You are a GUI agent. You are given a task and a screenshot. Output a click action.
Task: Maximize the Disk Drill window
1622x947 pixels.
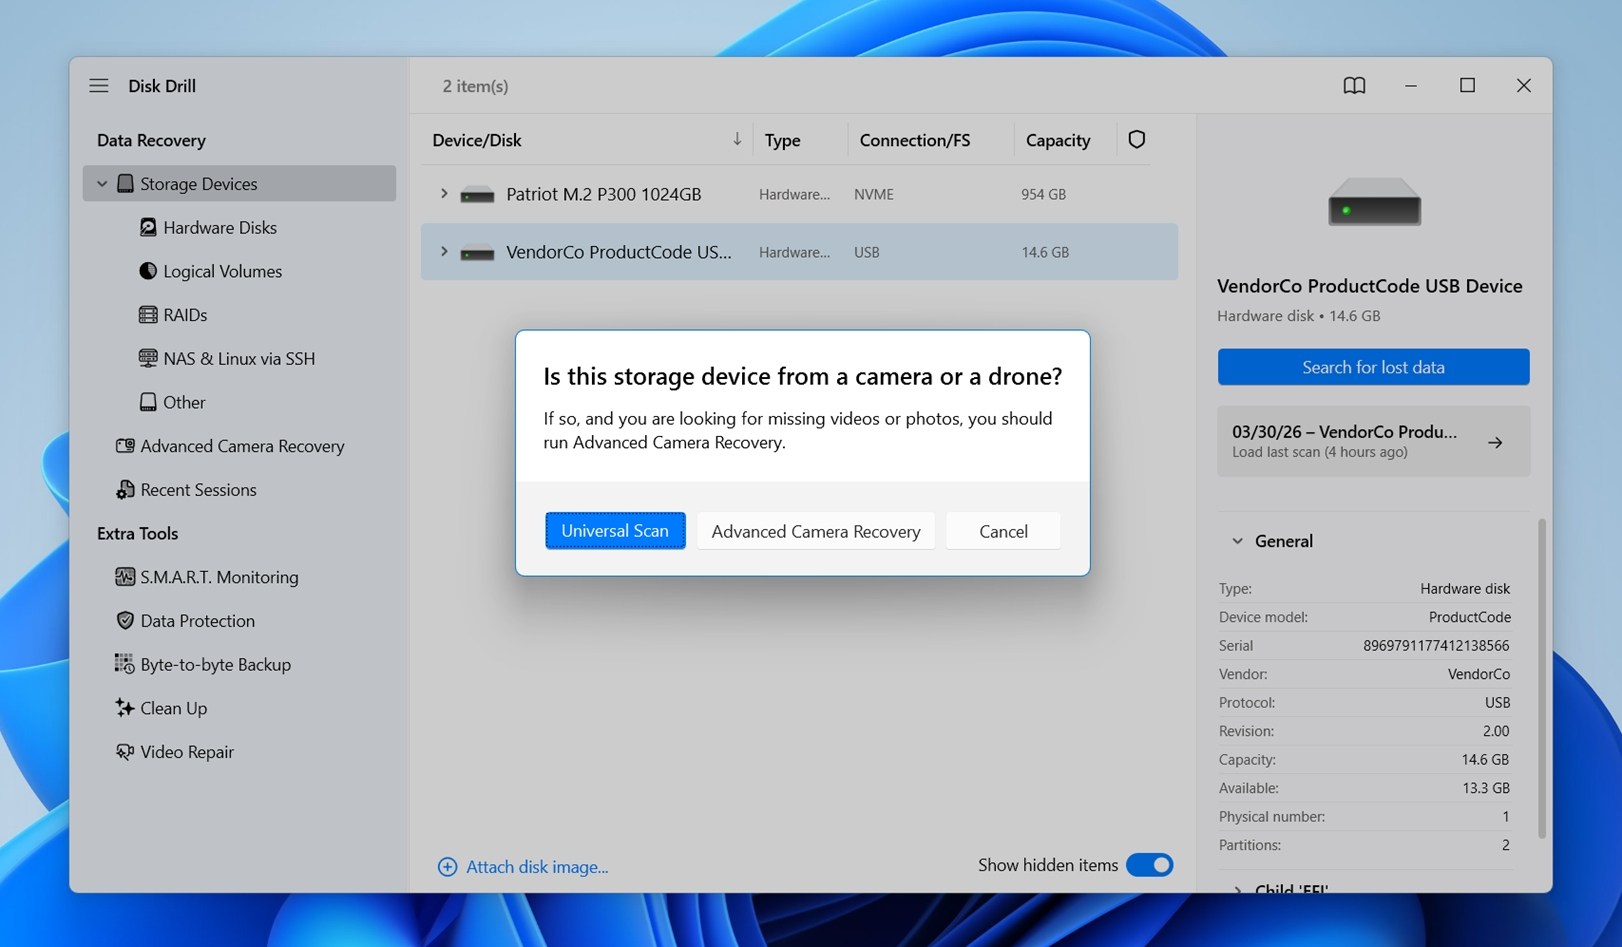click(1467, 86)
